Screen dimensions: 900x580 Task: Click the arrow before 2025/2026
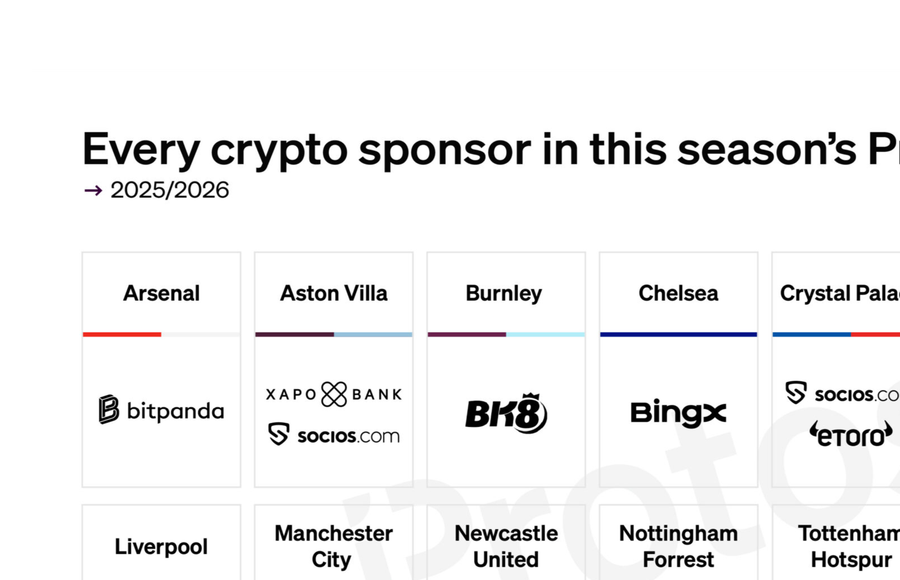(93, 190)
